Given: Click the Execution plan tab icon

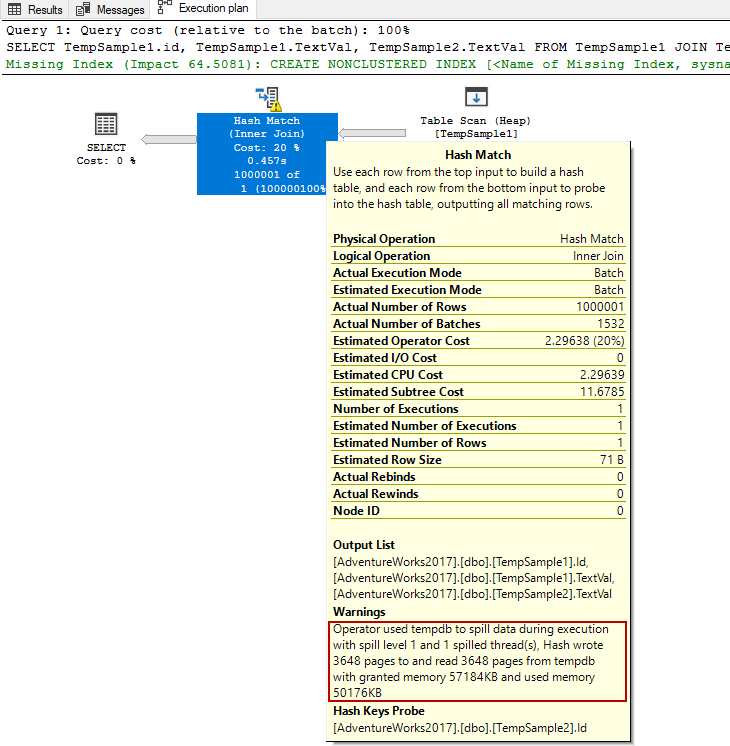Looking at the screenshot, I should click(x=164, y=7).
